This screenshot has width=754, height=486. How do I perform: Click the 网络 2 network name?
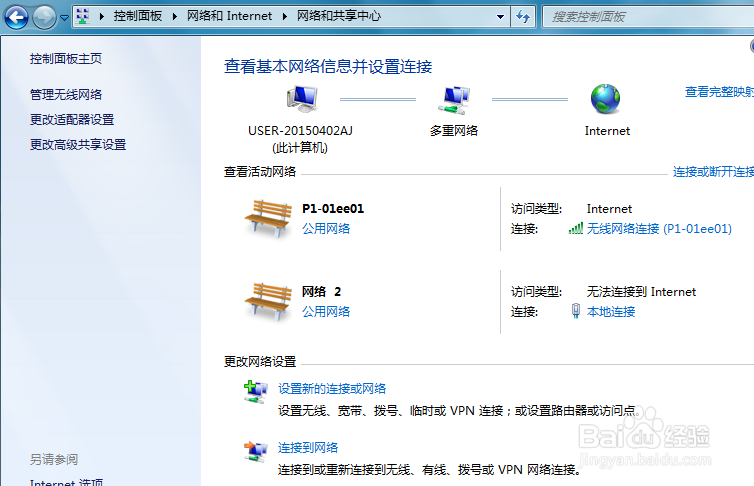pyautogui.click(x=321, y=292)
